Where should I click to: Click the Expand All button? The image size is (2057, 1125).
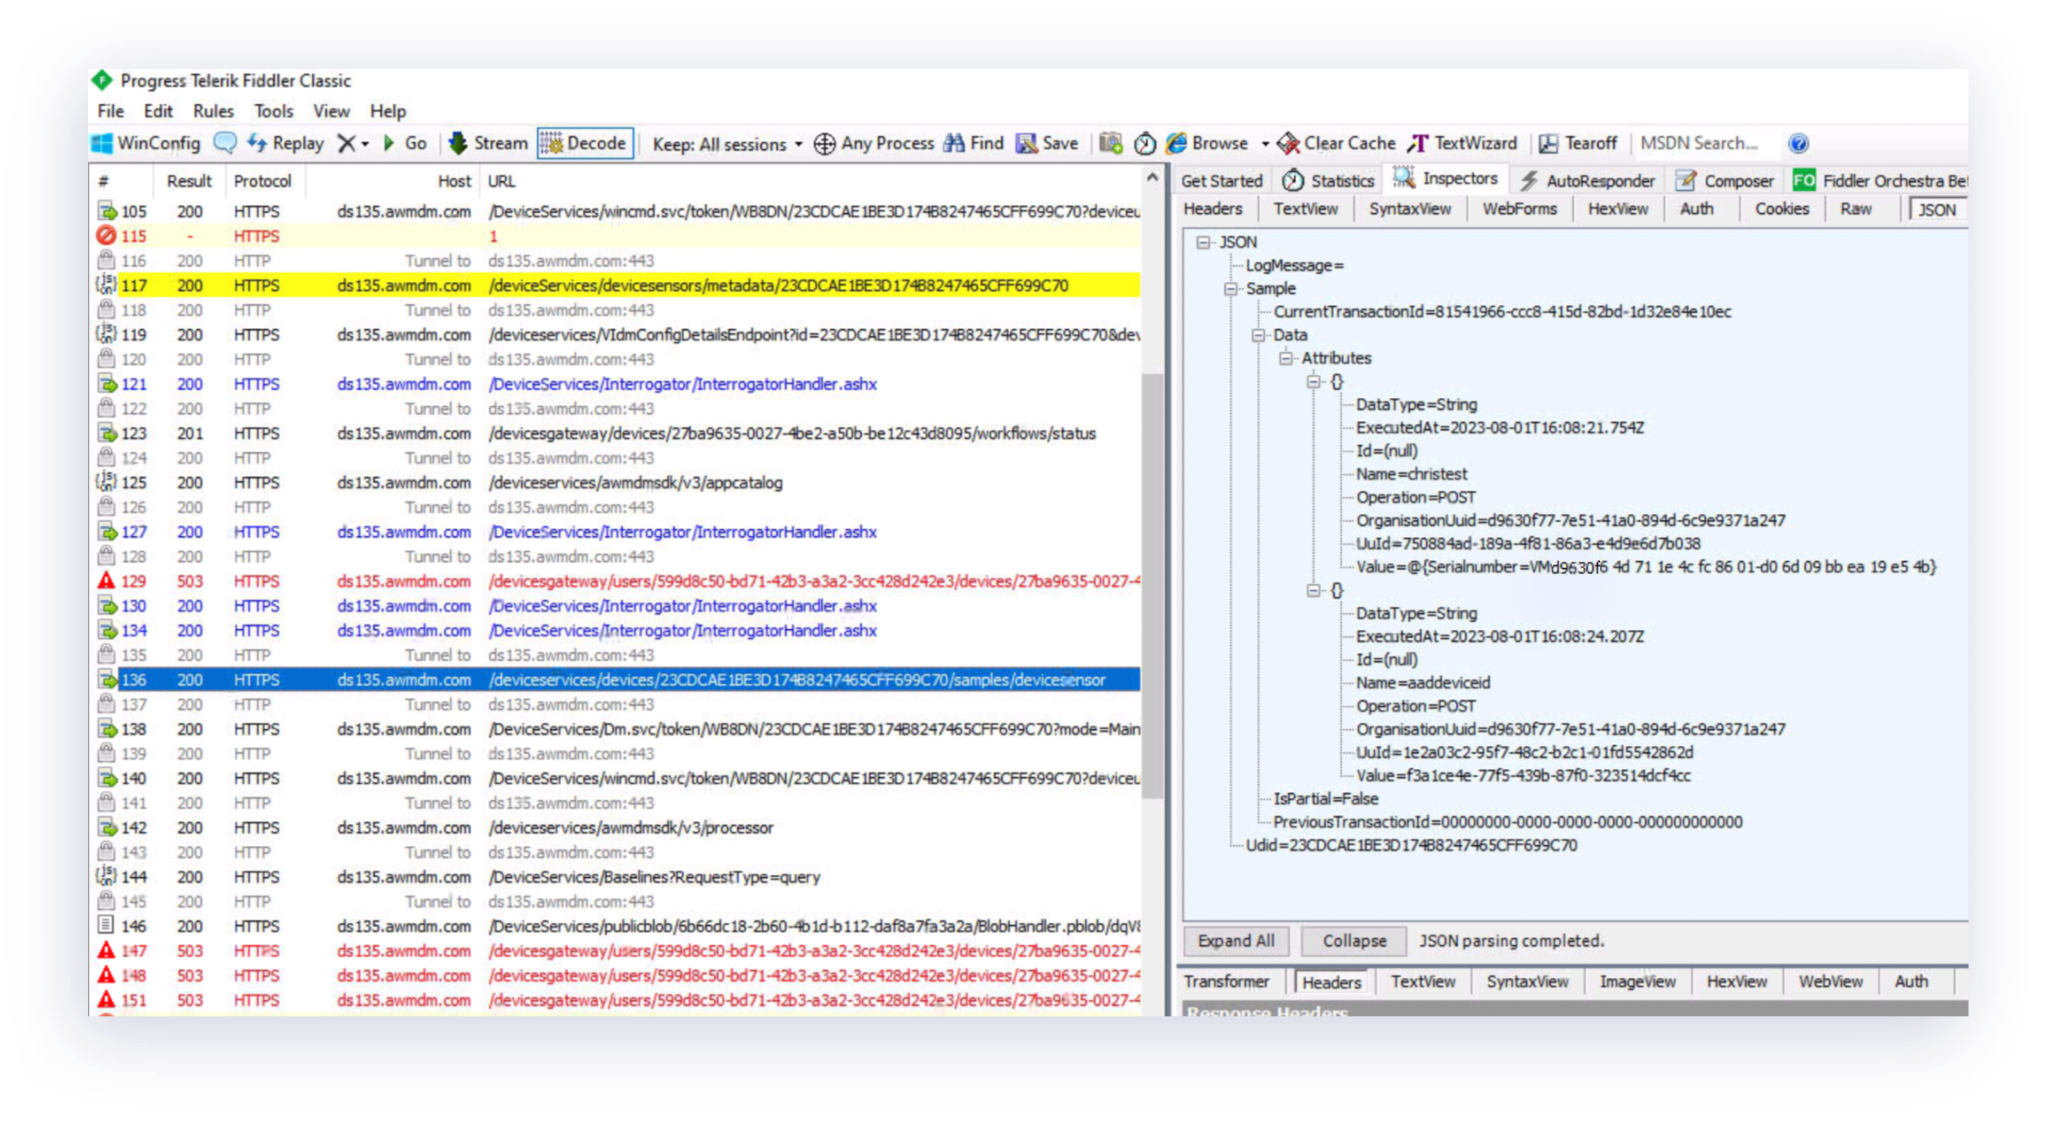[x=1236, y=941]
